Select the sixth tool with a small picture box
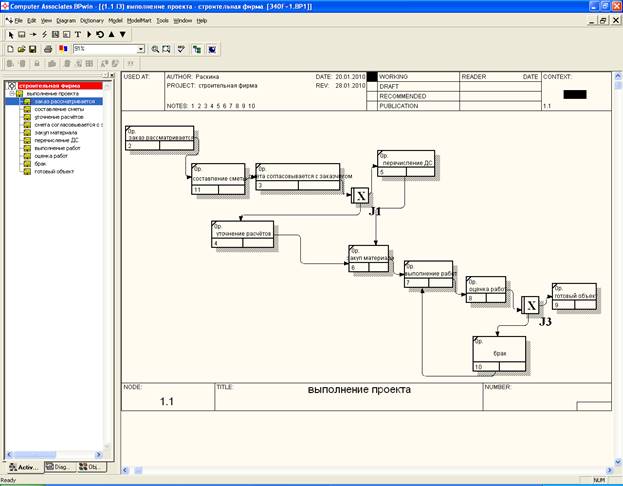623x486 pixels. [x=66, y=35]
